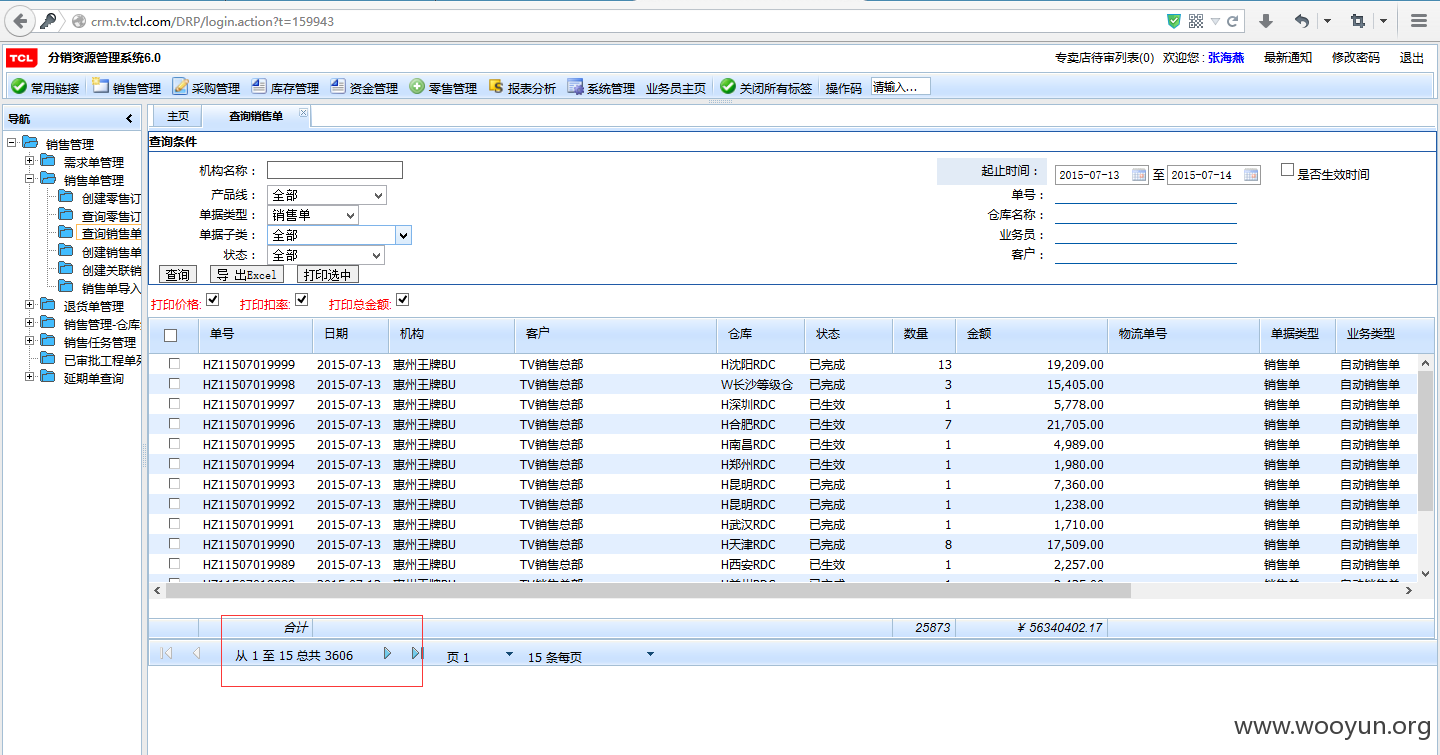The width and height of the screenshot is (1440, 755).
Task: Check row HZ11507019999 checkbox
Action: (174, 364)
